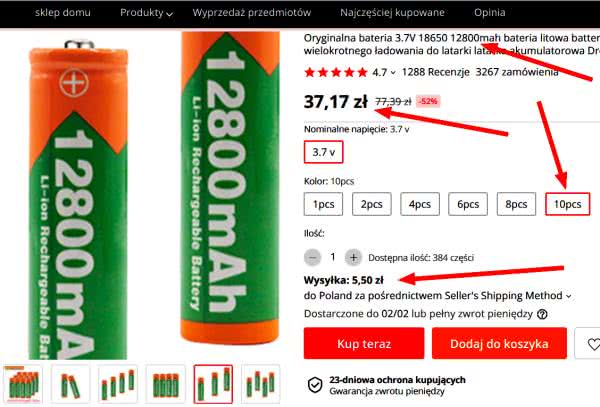Image resolution: width=600 pixels, height=407 pixels.
Task: Select the 10pcs option
Action: coord(567,204)
